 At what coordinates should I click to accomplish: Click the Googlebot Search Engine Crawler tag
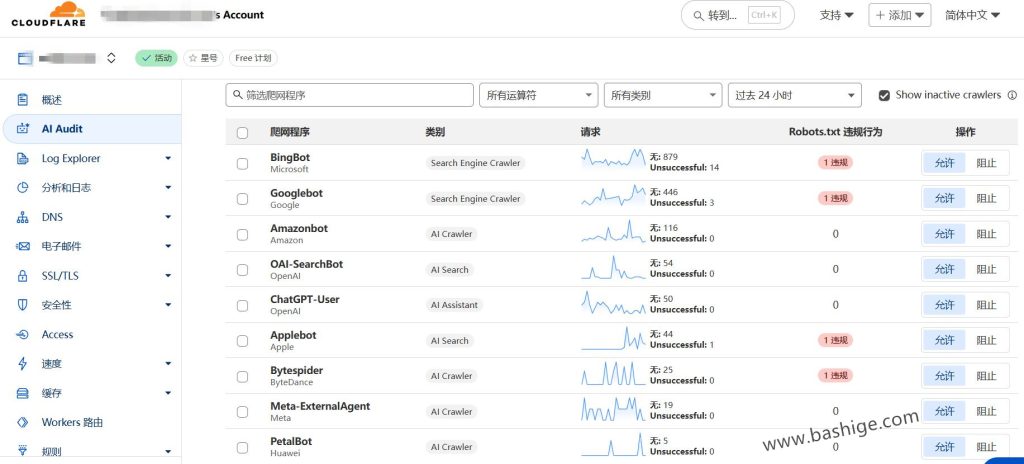[x=475, y=199]
